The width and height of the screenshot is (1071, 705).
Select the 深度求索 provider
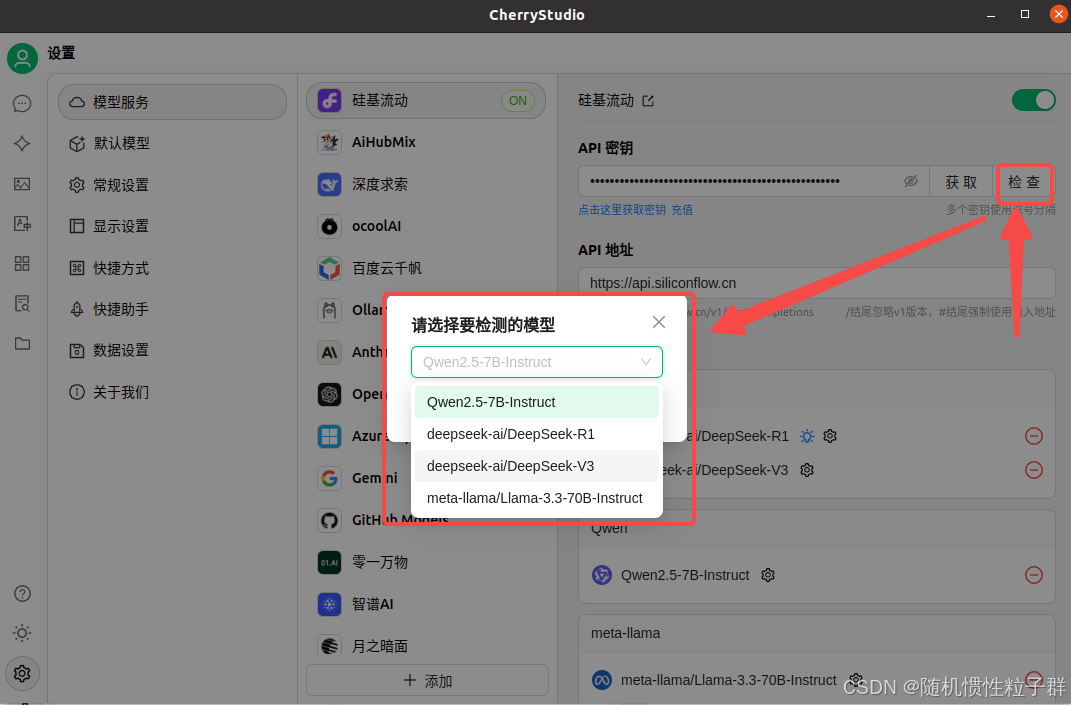click(426, 184)
